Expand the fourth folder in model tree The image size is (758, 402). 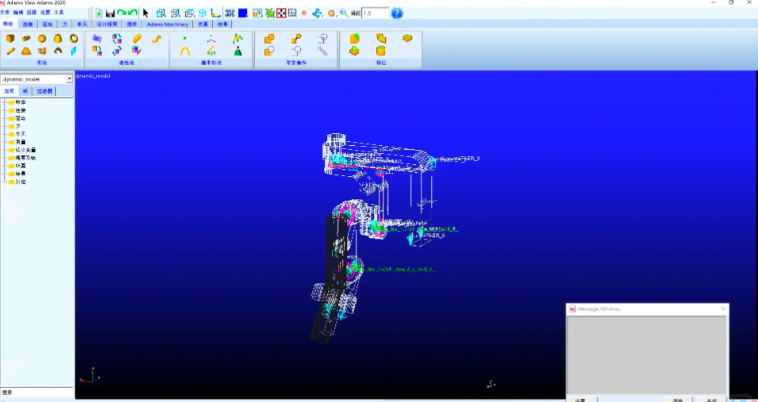pos(5,126)
